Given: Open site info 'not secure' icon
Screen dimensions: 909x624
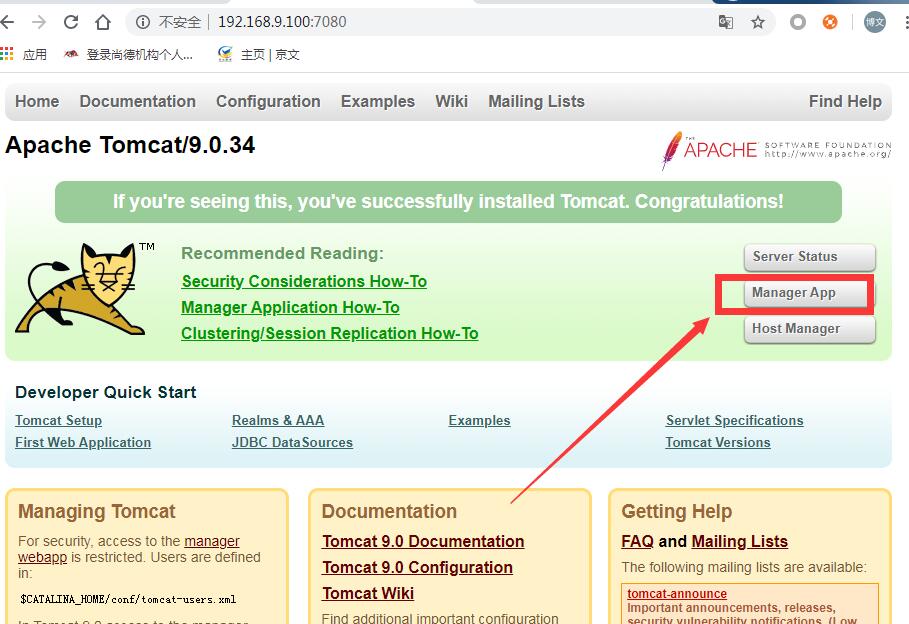Looking at the screenshot, I should 143,22.
